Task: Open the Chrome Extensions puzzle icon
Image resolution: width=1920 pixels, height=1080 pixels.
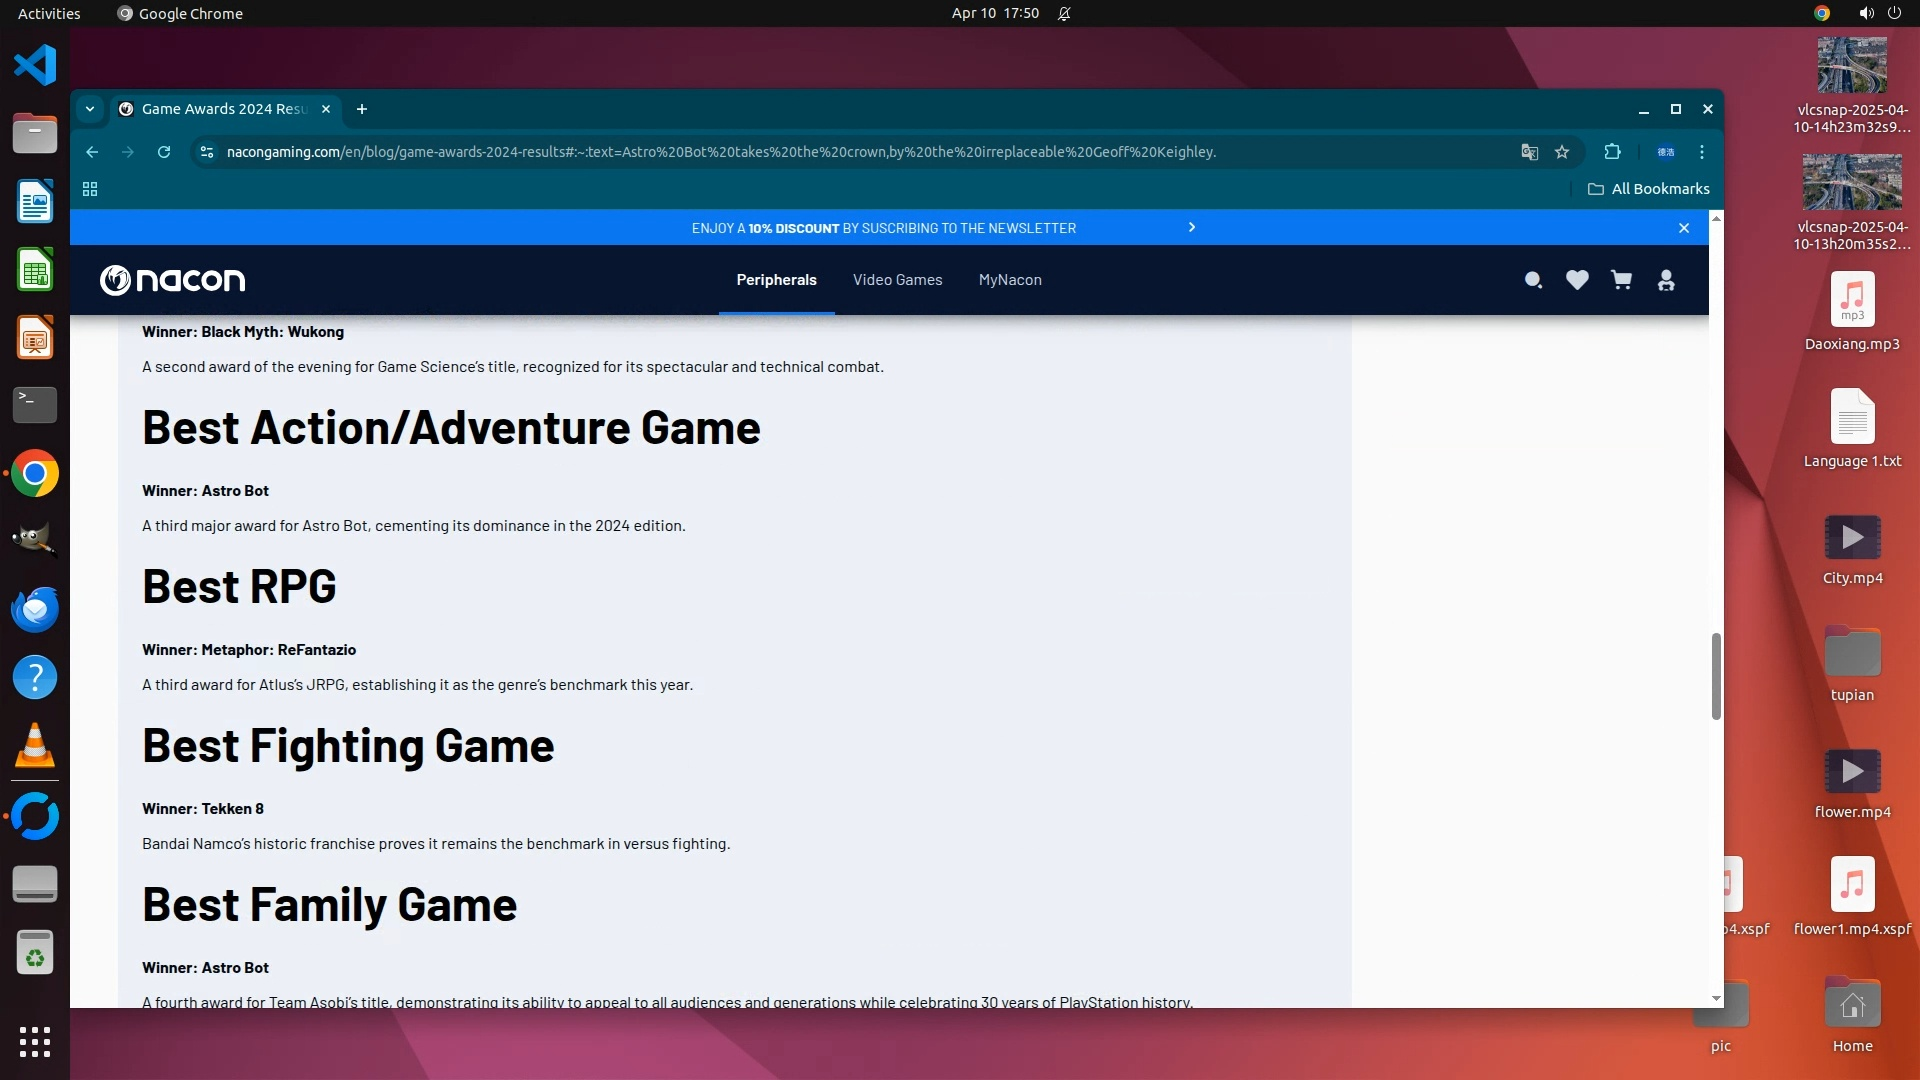Action: (x=1612, y=152)
